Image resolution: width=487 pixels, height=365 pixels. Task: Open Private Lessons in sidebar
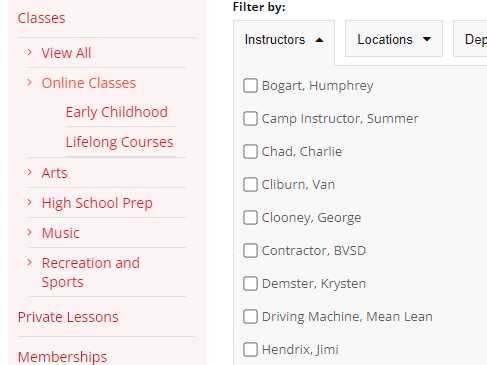[68, 317]
